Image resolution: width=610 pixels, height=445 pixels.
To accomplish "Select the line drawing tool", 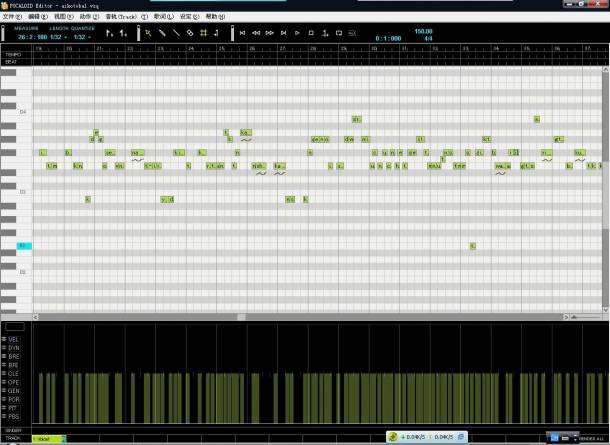I will 176,33.
